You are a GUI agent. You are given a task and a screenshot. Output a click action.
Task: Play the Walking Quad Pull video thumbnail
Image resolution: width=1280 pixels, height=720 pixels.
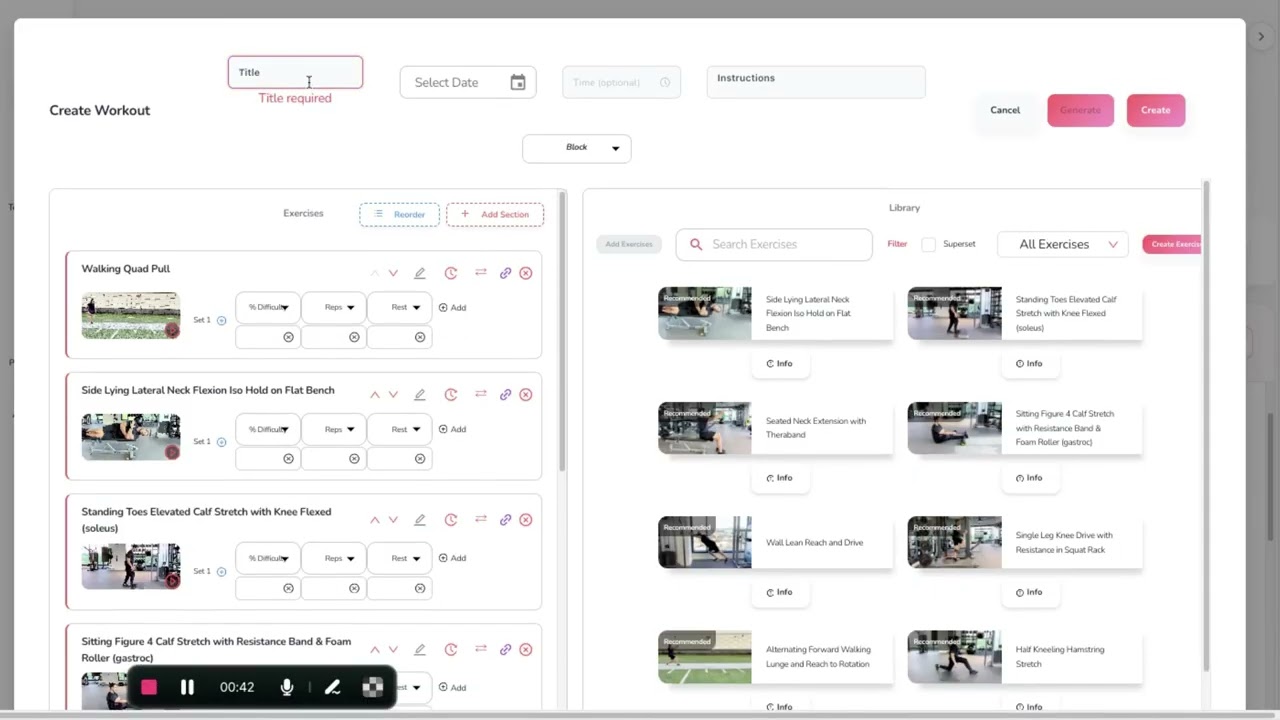pyautogui.click(x=131, y=316)
